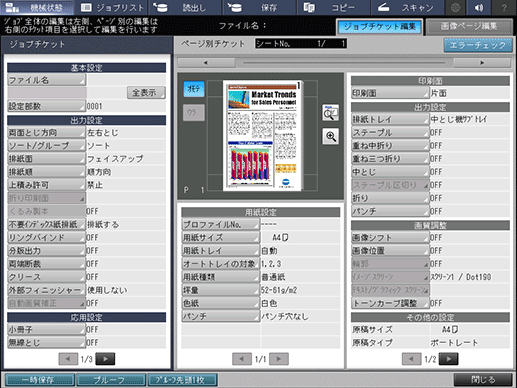517x388 pixels.
Task: Click the page preview search icon
Action: (331, 113)
